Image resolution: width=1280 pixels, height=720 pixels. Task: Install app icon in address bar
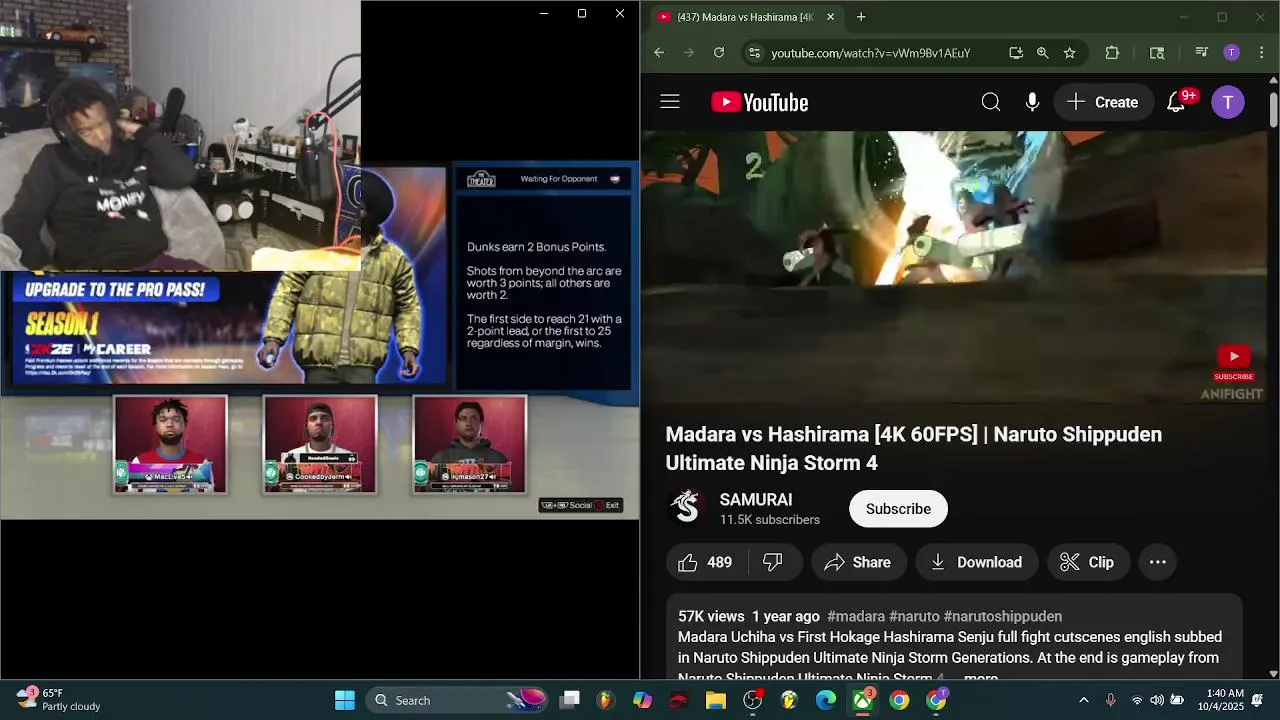[x=1016, y=53]
